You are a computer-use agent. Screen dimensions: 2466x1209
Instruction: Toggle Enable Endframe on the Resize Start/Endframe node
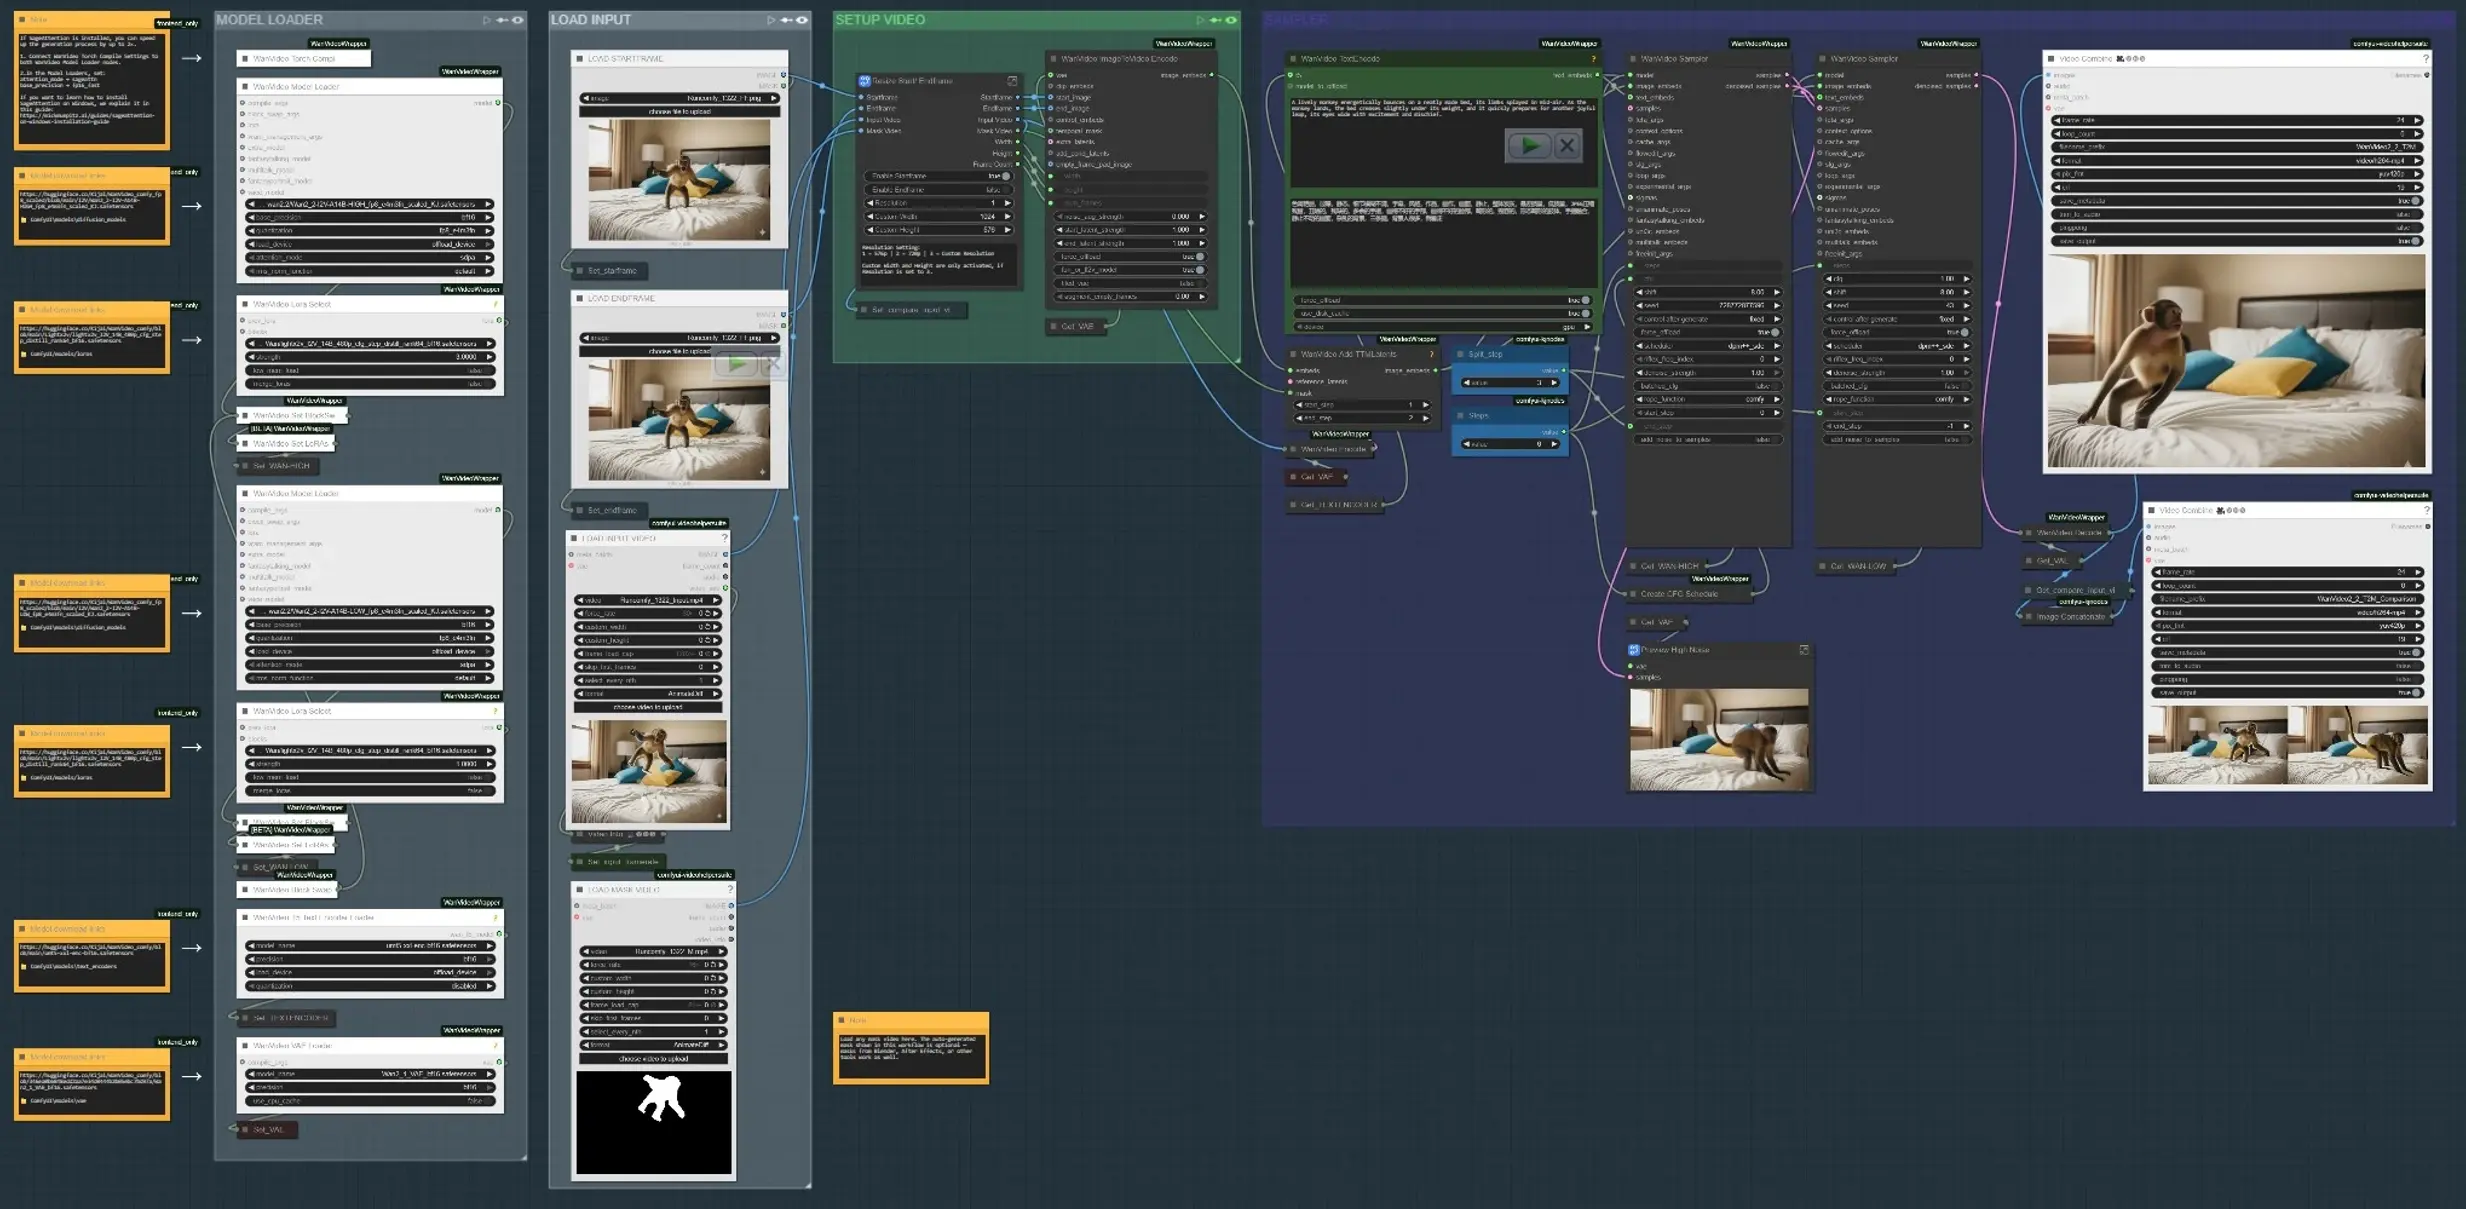(937, 189)
